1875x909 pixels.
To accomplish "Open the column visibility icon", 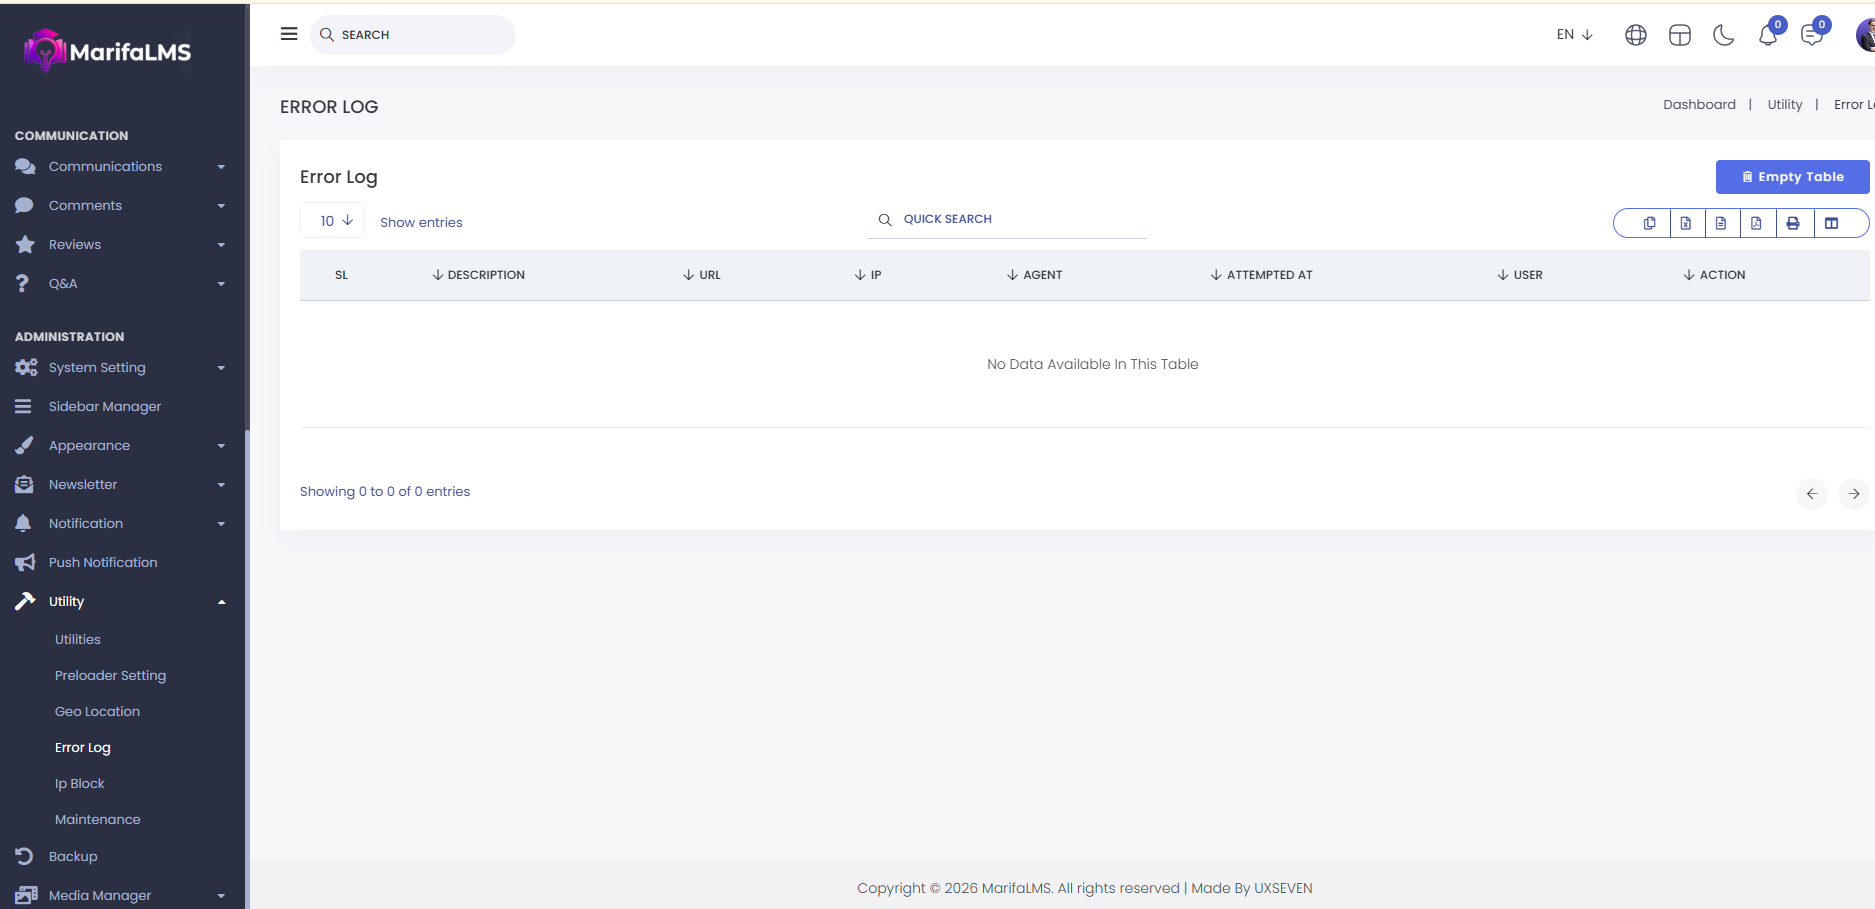I will pyautogui.click(x=1831, y=223).
